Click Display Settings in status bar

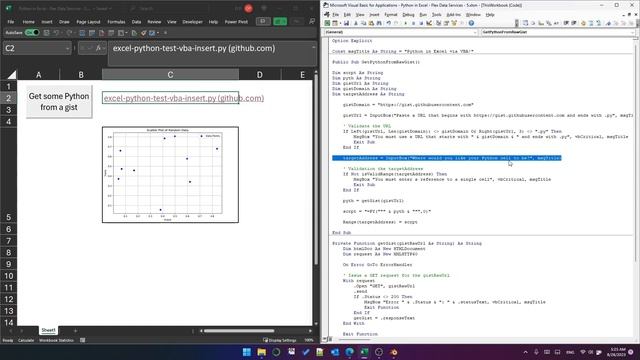click(280, 340)
